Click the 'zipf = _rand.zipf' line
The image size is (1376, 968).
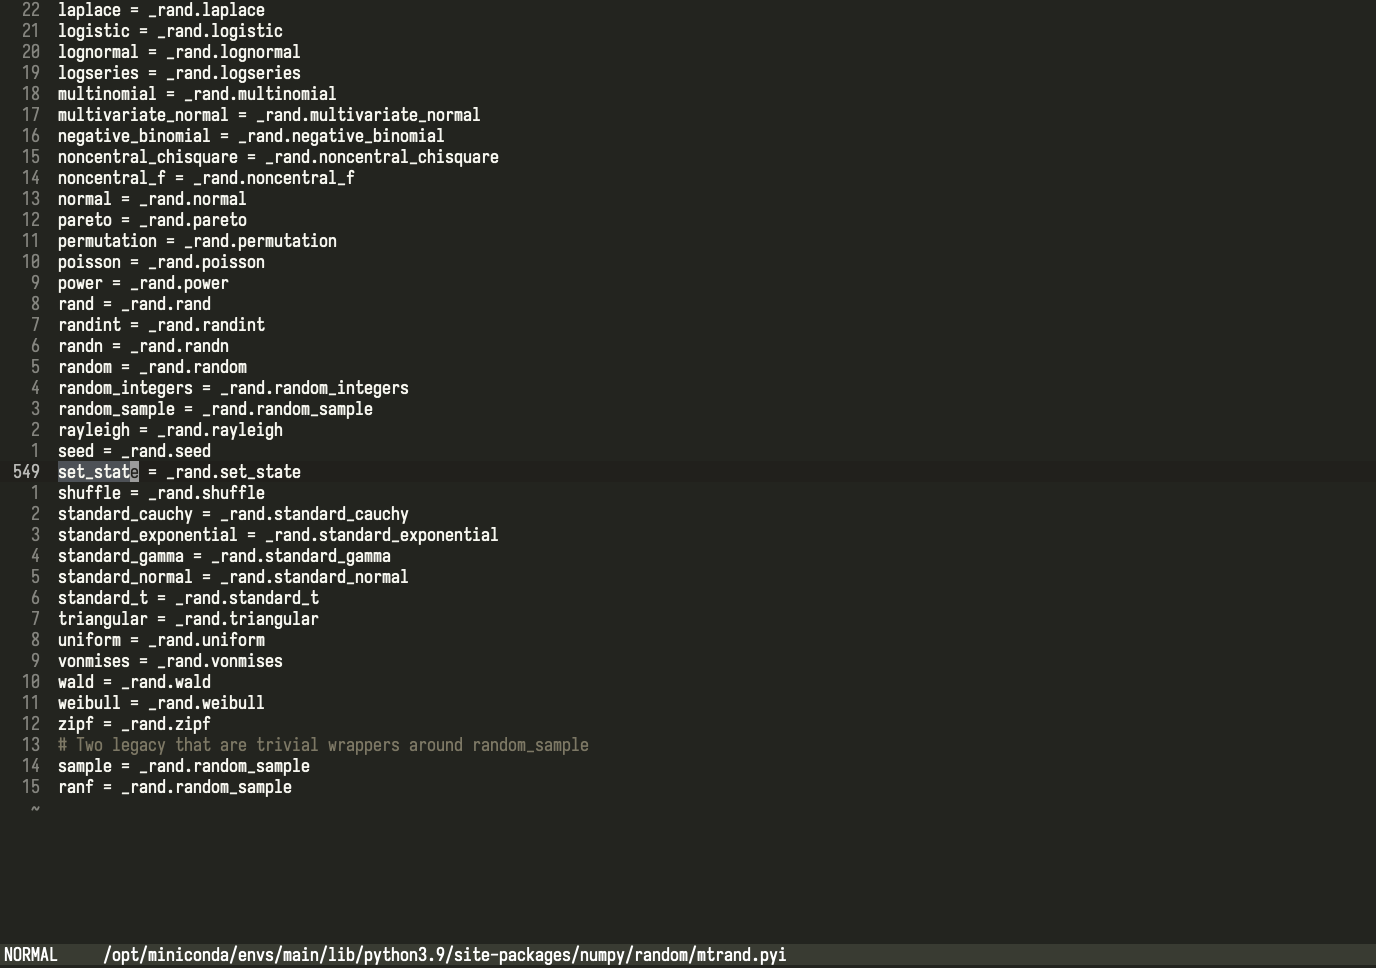(x=134, y=724)
